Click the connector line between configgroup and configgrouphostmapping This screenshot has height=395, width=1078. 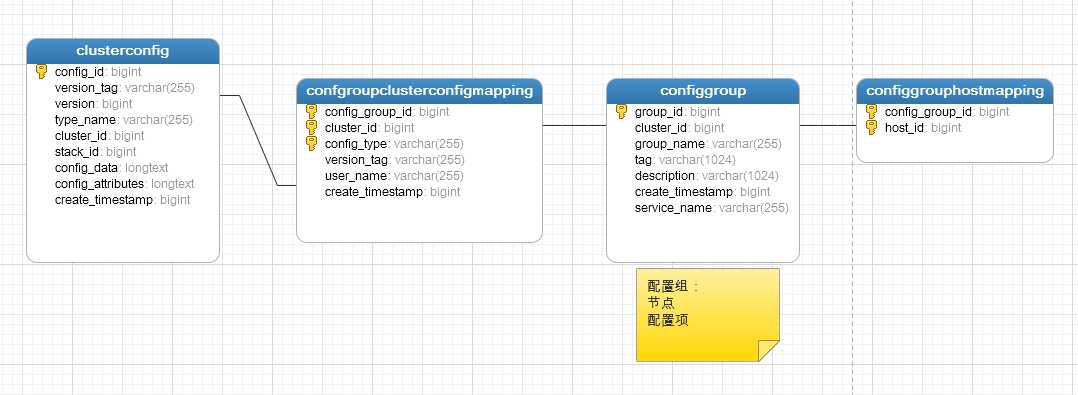pyautogui.click(x=828, y=126)
